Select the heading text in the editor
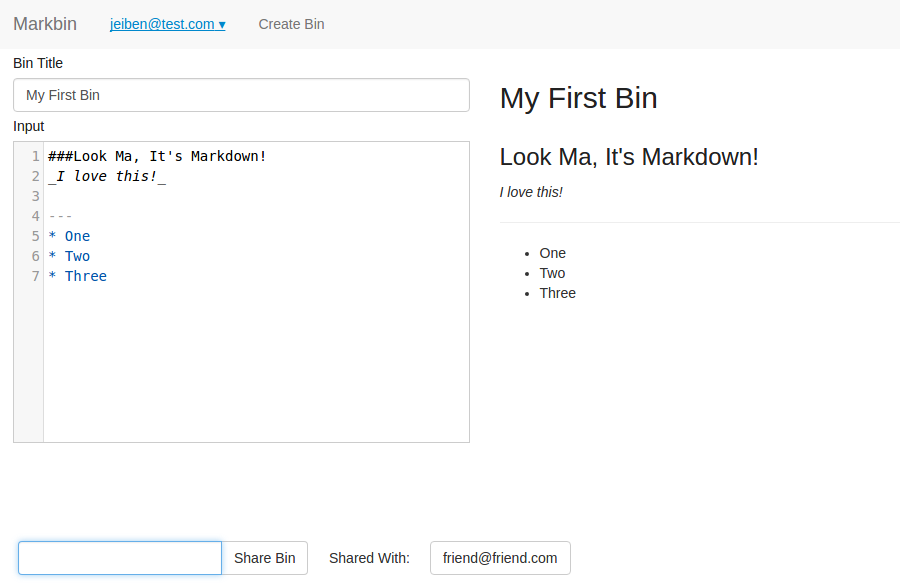 157,156
